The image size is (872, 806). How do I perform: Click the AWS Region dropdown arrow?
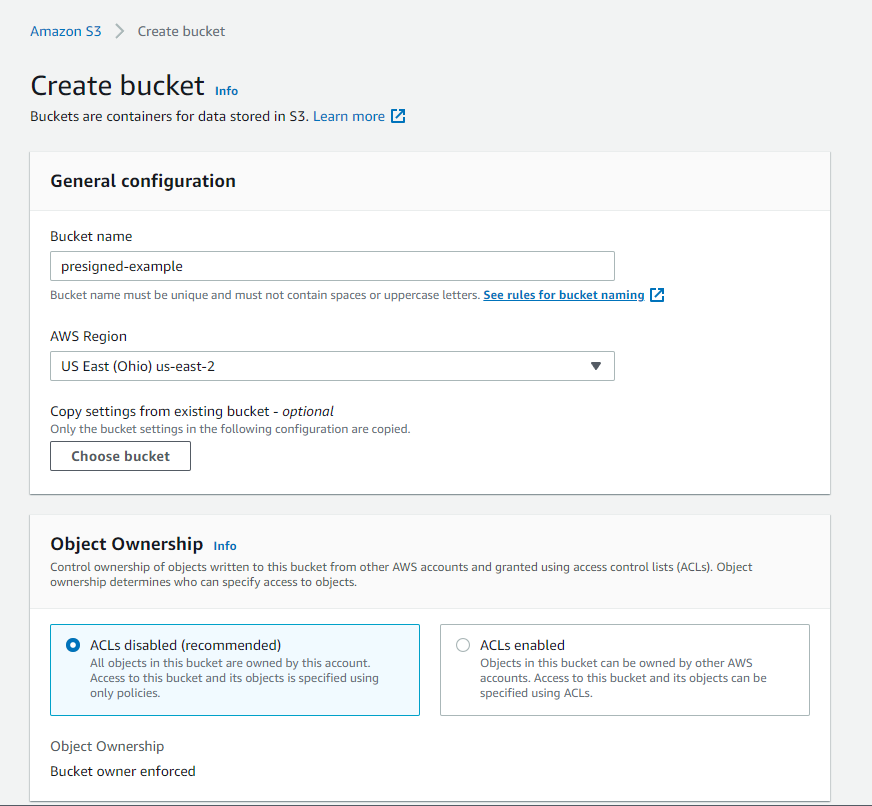tap(596, 366)
